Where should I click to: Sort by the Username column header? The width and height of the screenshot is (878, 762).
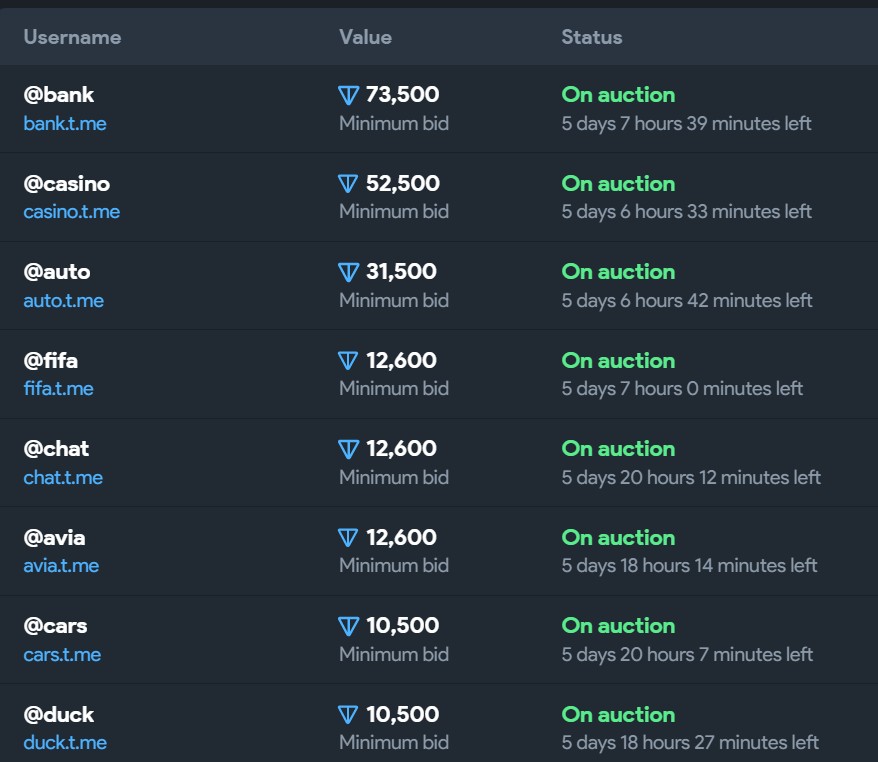[x=72, y=37]
